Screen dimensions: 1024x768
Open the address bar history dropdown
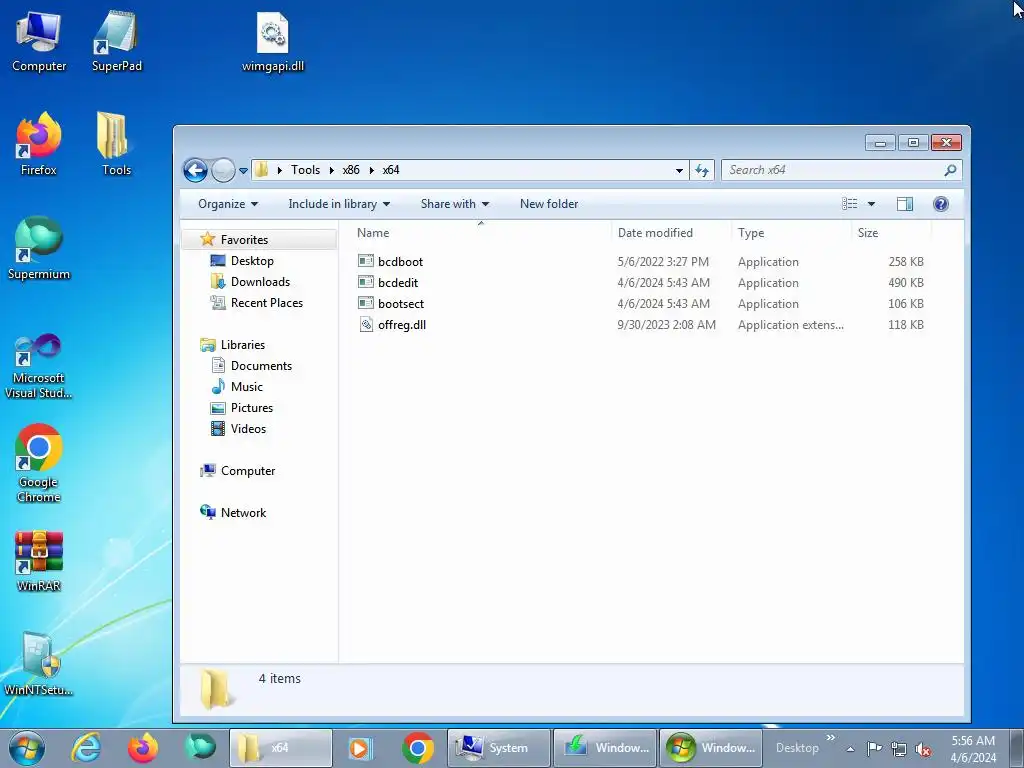coord(679,170)
